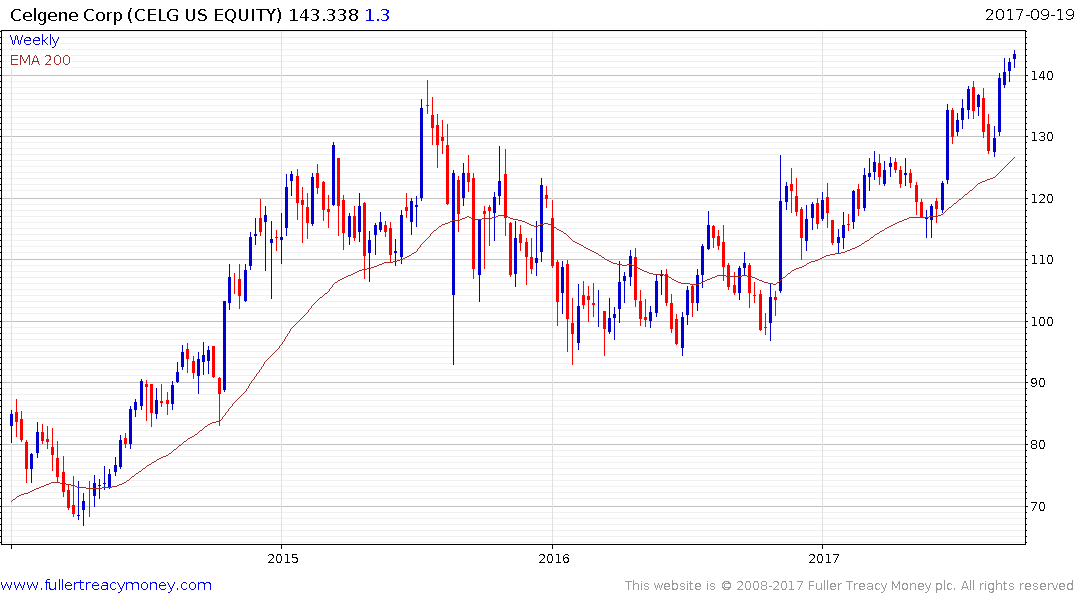Click the 110 price axis label
Viewport: 1075px width, 600px height.
(x=1042, y=260)
